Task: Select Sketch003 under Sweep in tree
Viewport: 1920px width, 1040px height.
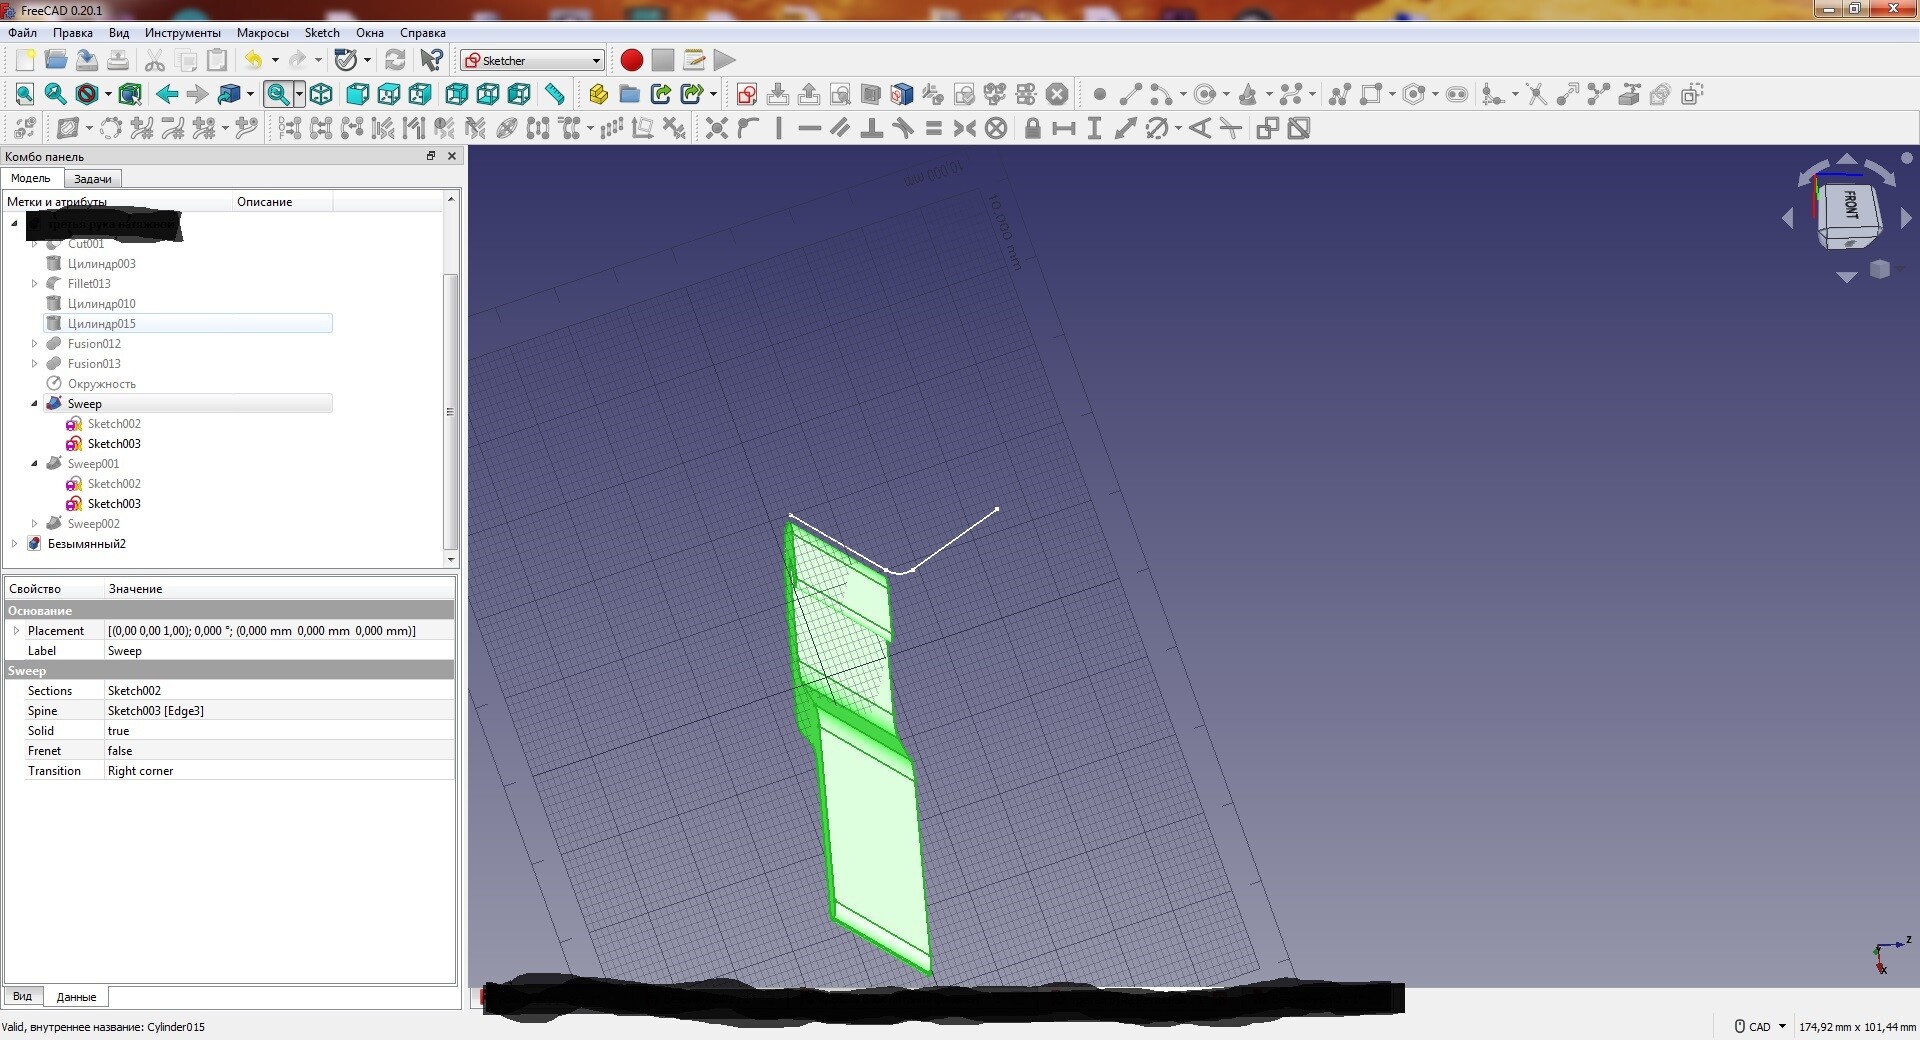Action: (114, 444)
